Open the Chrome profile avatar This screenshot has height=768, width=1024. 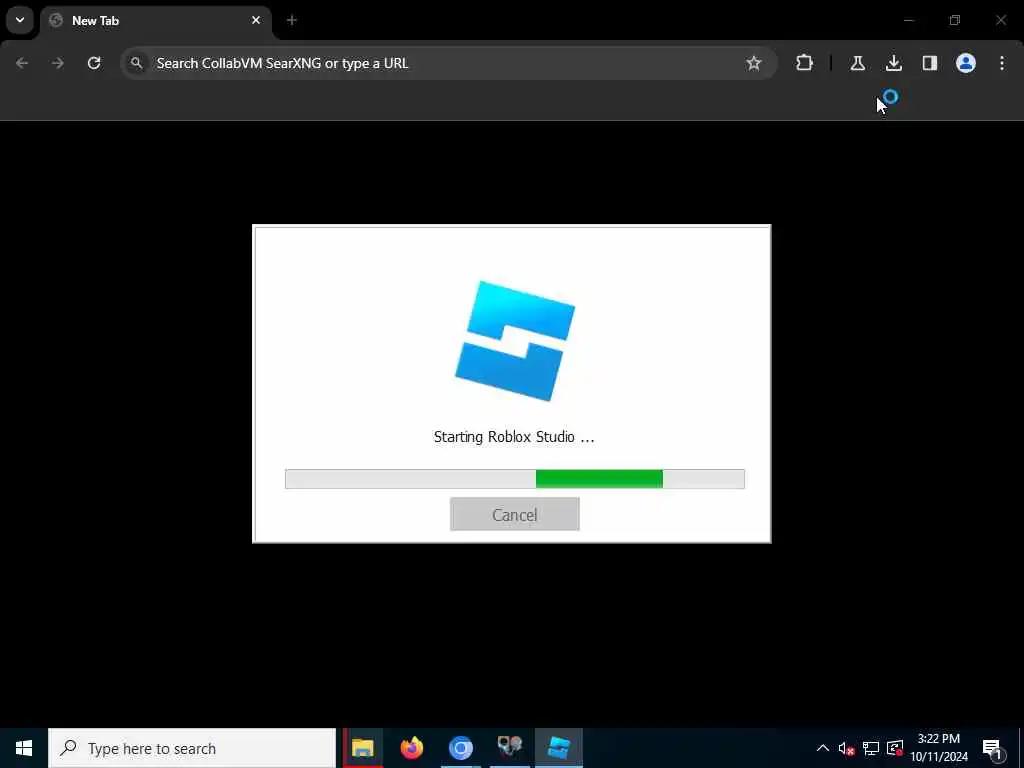(965, 63)
